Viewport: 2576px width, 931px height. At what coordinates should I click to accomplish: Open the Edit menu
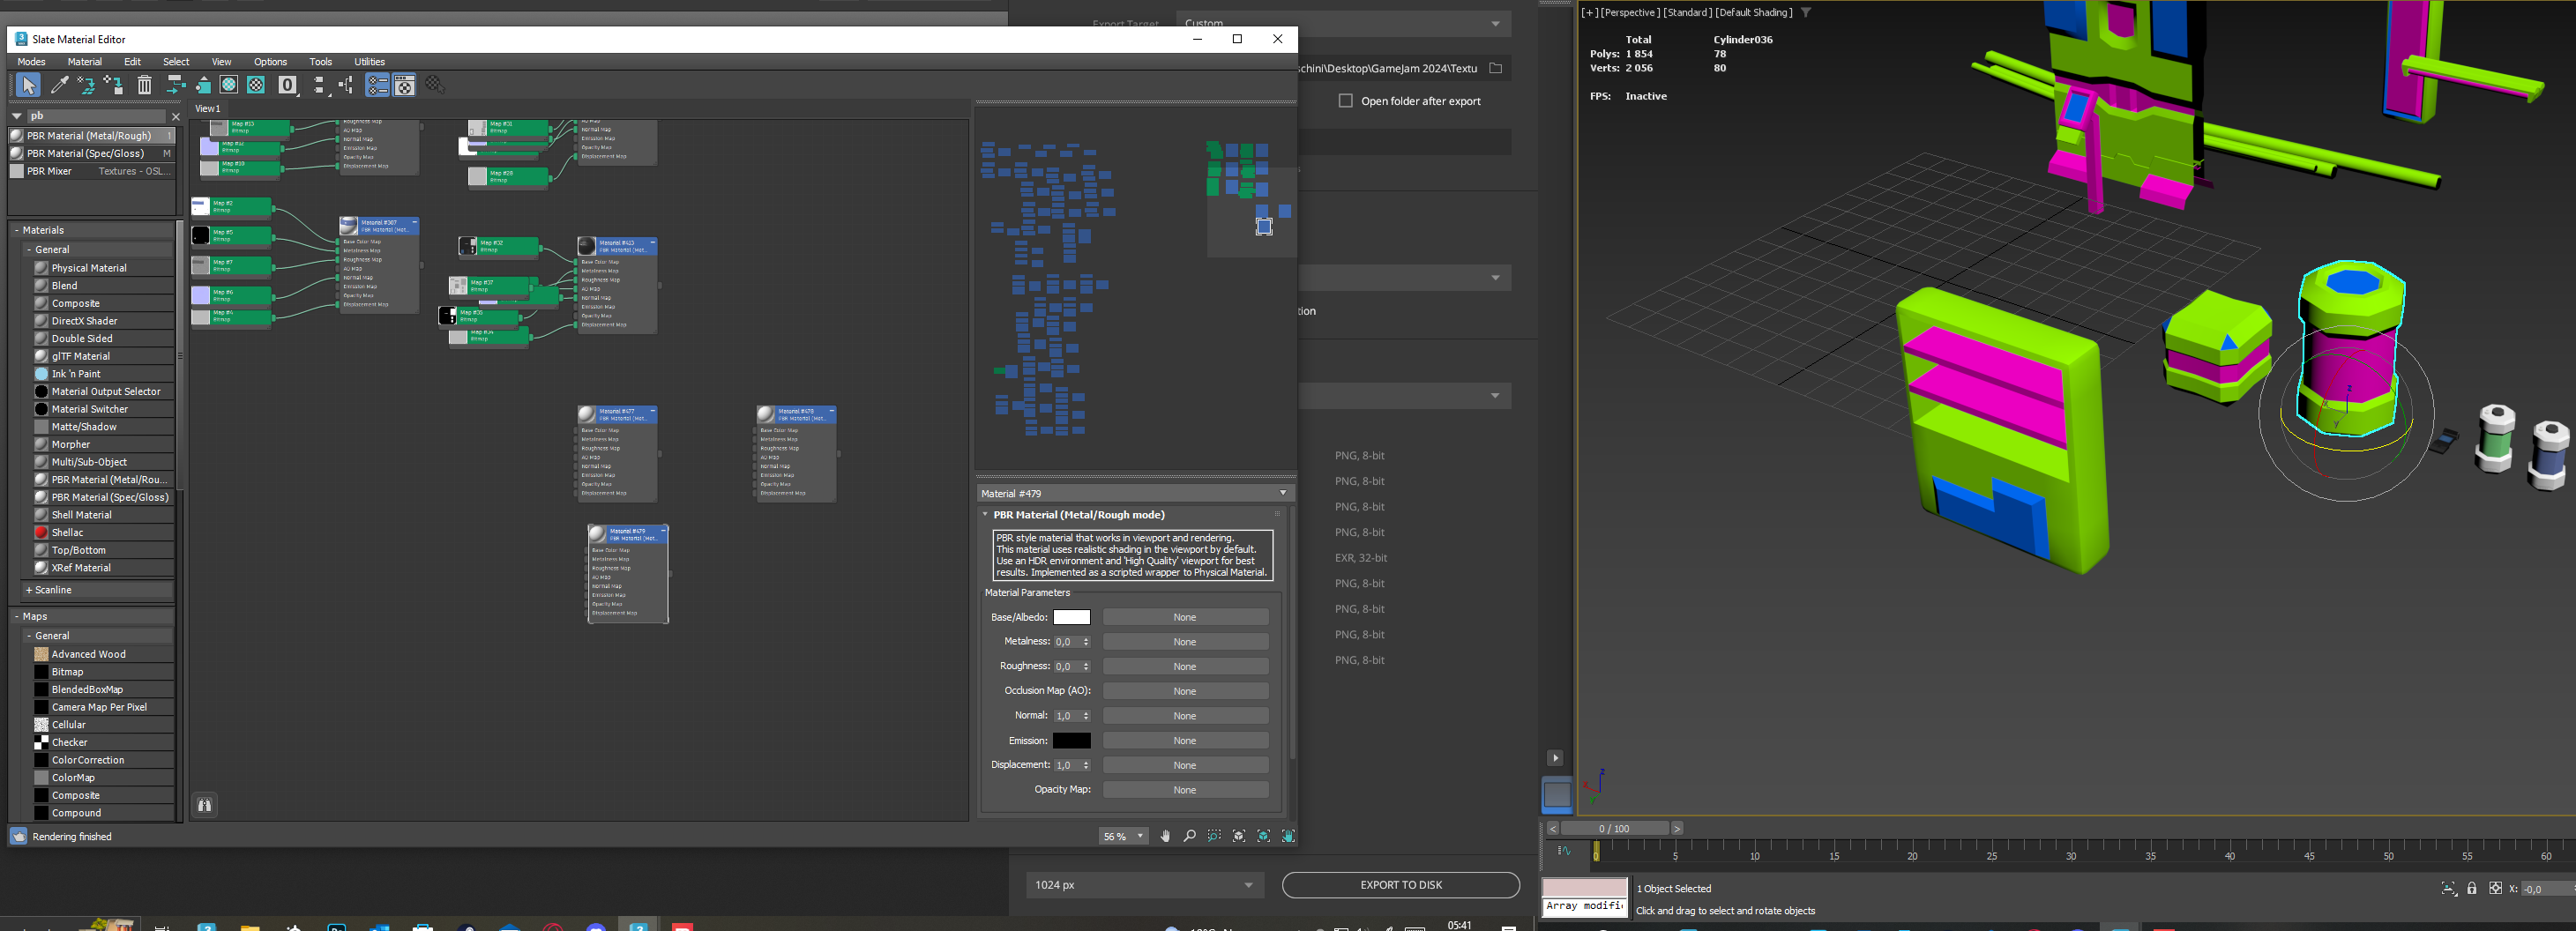coord(132,62)
